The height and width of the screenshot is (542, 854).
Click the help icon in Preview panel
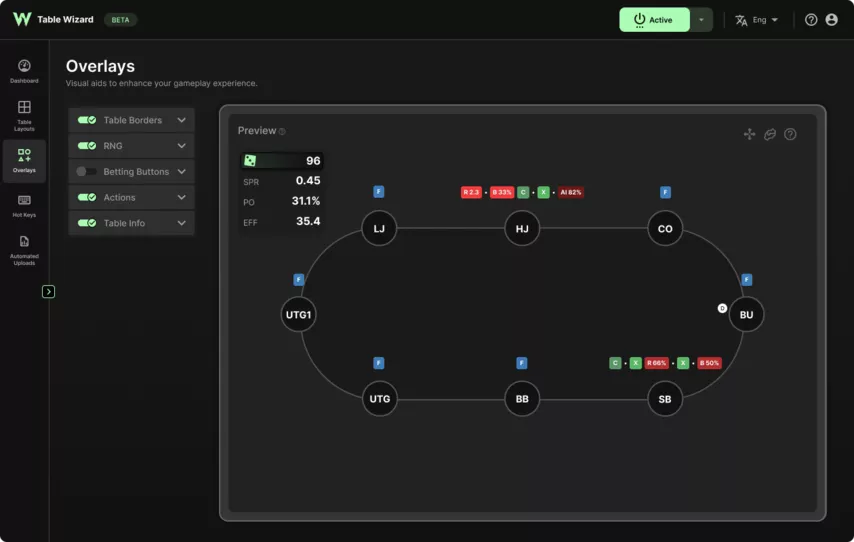click(x=790, y=134)
